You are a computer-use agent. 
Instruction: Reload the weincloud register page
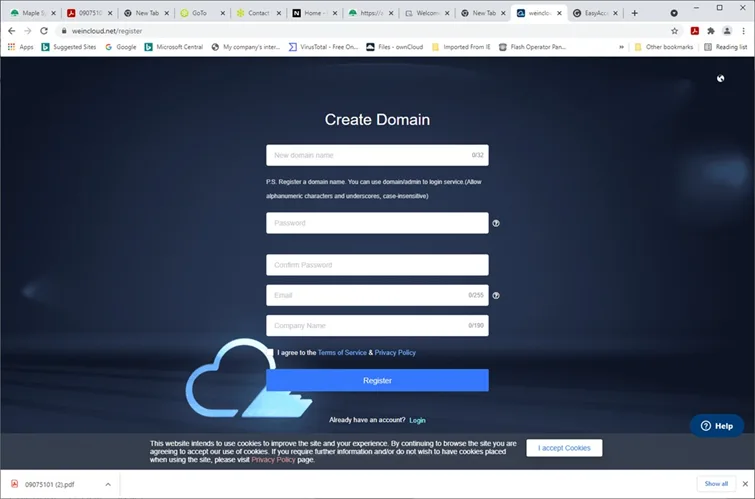pyautogui.click(x=44, y=31)
